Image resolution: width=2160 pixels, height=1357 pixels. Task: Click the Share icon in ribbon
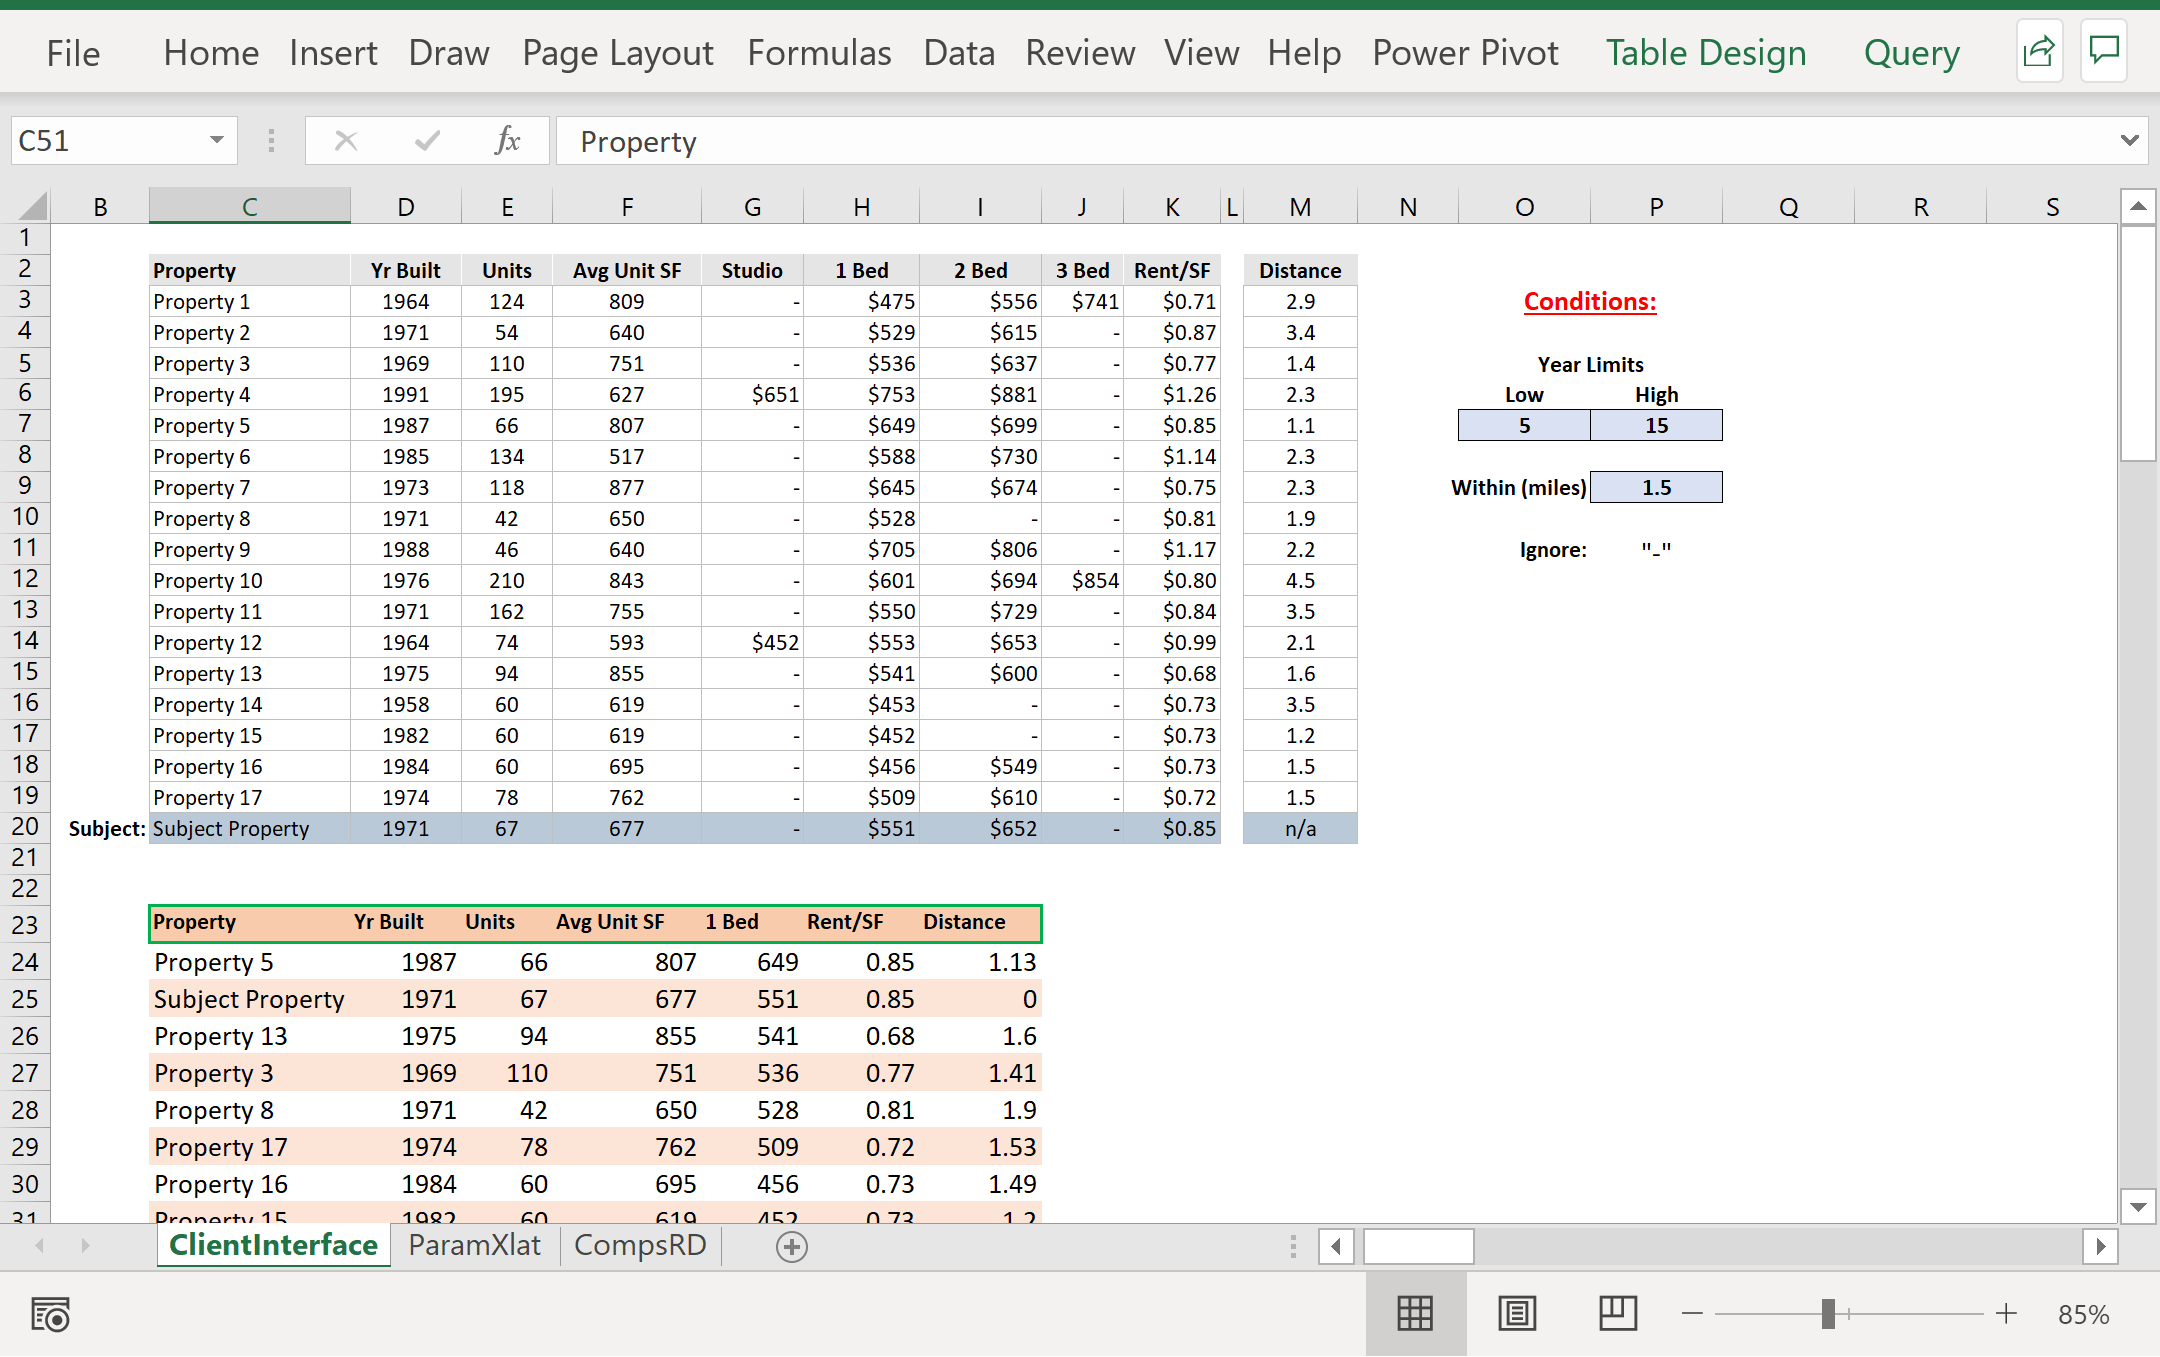[2038, 51]
